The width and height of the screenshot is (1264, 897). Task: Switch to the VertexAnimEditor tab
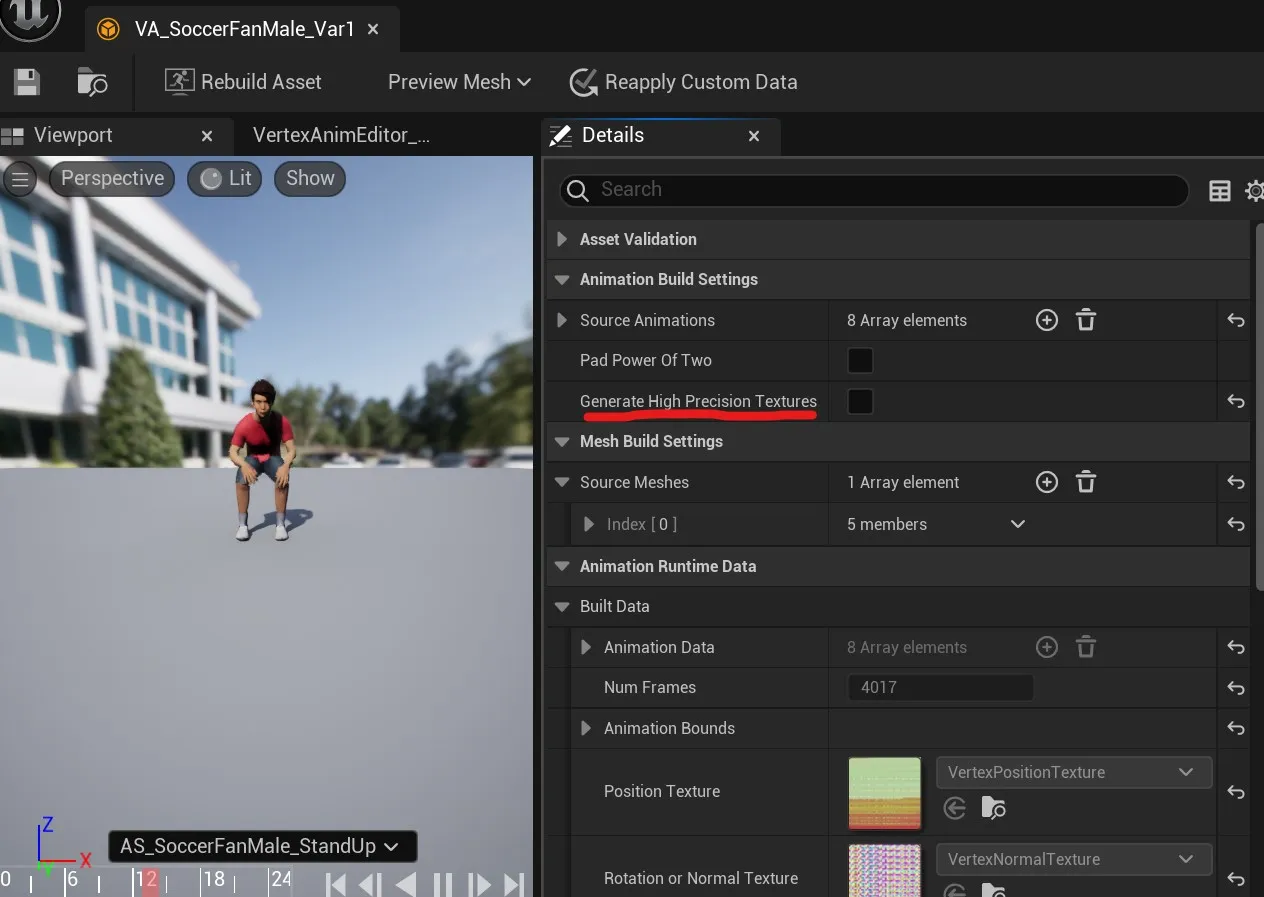click(x=341, y=136)
